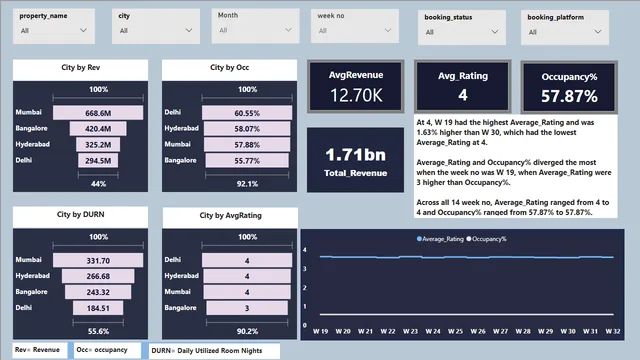Select Delhi bar in City by AvgRating
The image size is (640, 360).
pos(247,260)
